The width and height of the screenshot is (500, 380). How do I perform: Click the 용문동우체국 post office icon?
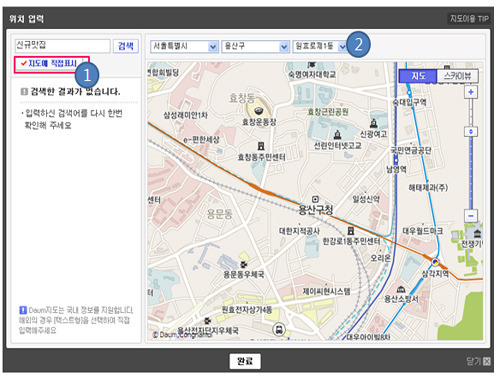point(244,264)
